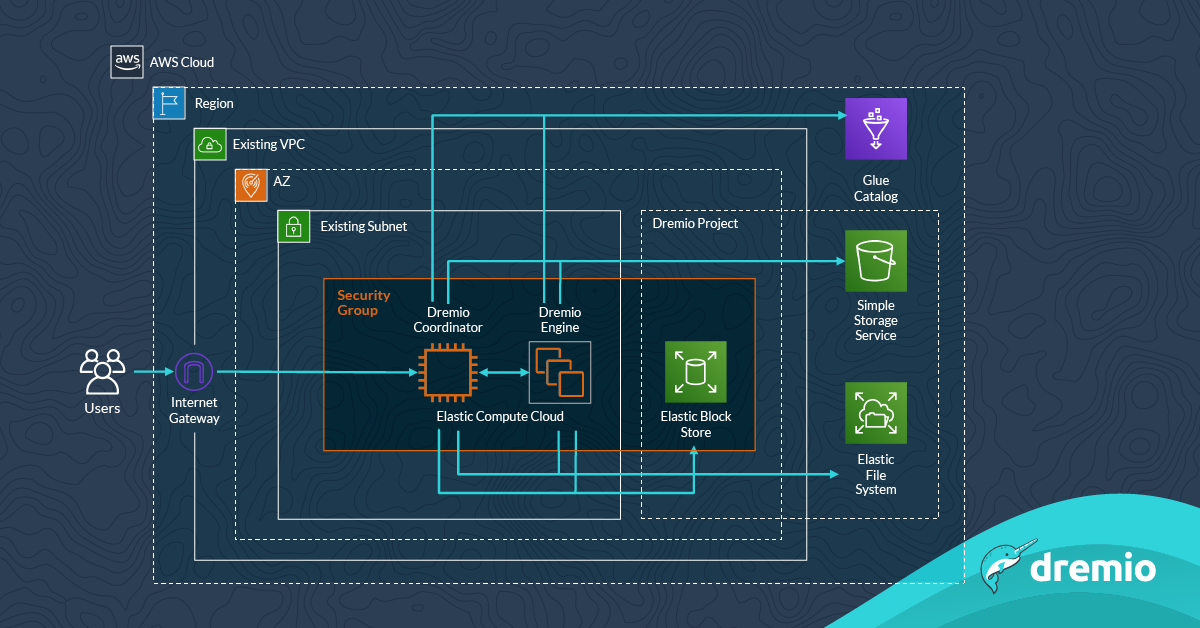This screenshot has width=1200, height=628.
Task: Select the Elastic Block Store icon
Action: click(x=695, y=371)
